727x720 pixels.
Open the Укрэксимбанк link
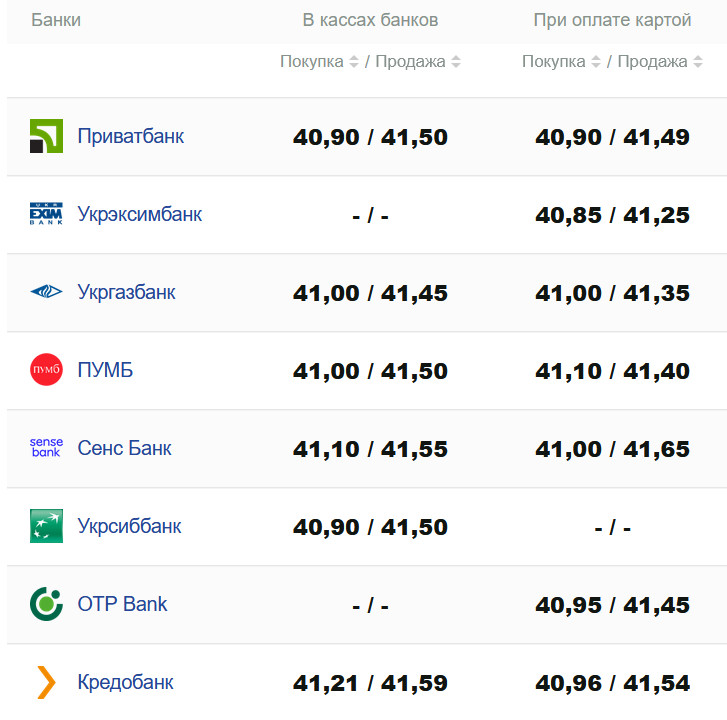pos(140,214)
